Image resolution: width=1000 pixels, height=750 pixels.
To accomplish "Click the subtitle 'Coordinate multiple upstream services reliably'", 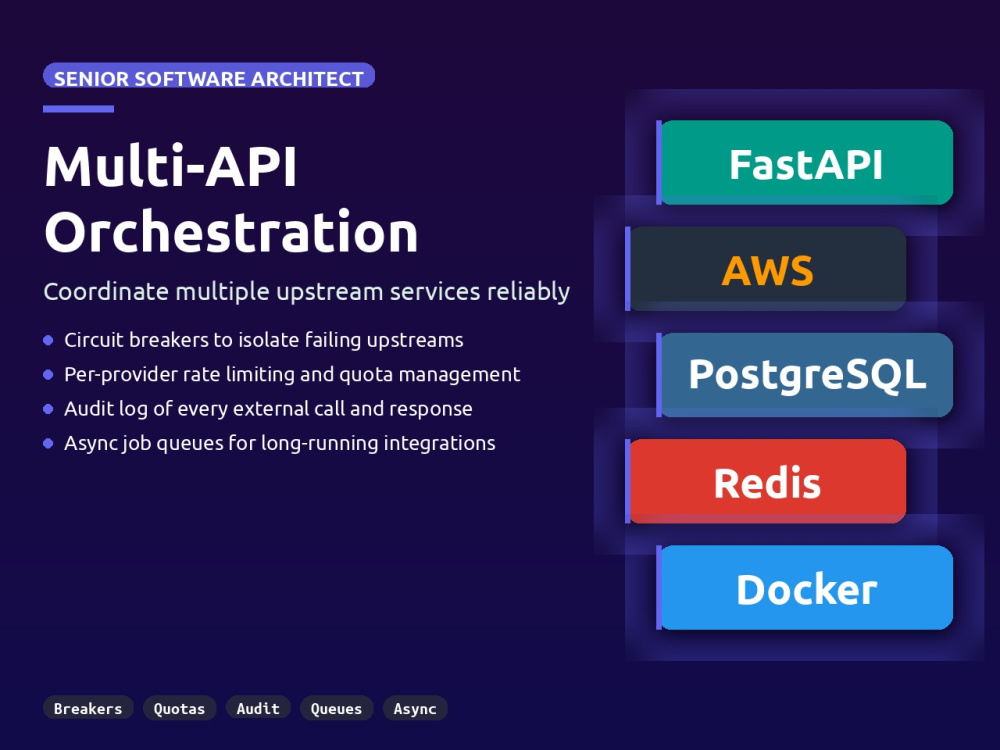I will 307,291.
